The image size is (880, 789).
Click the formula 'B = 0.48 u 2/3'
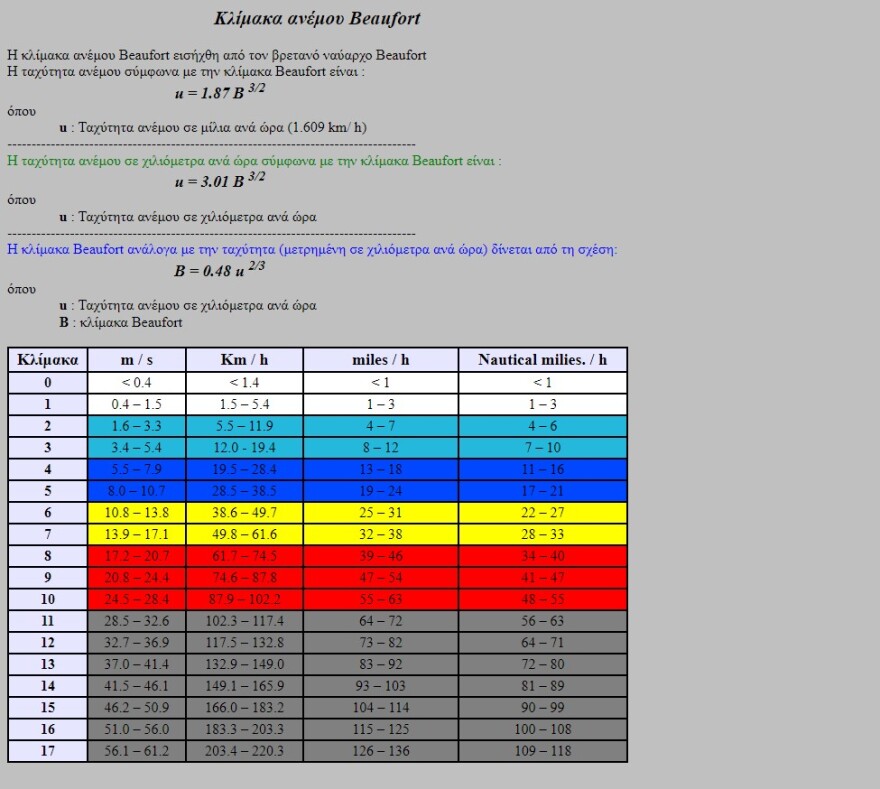pyautogui.click(x=219, y=270)
